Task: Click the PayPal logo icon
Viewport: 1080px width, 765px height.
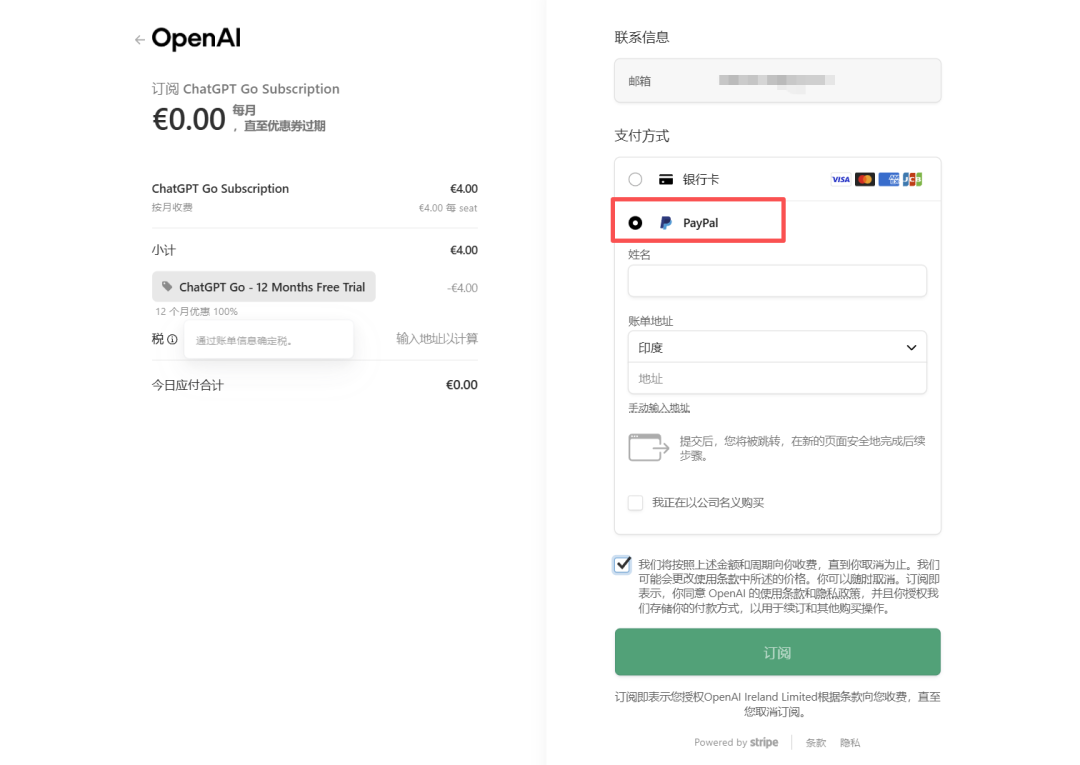Action: 663,222
